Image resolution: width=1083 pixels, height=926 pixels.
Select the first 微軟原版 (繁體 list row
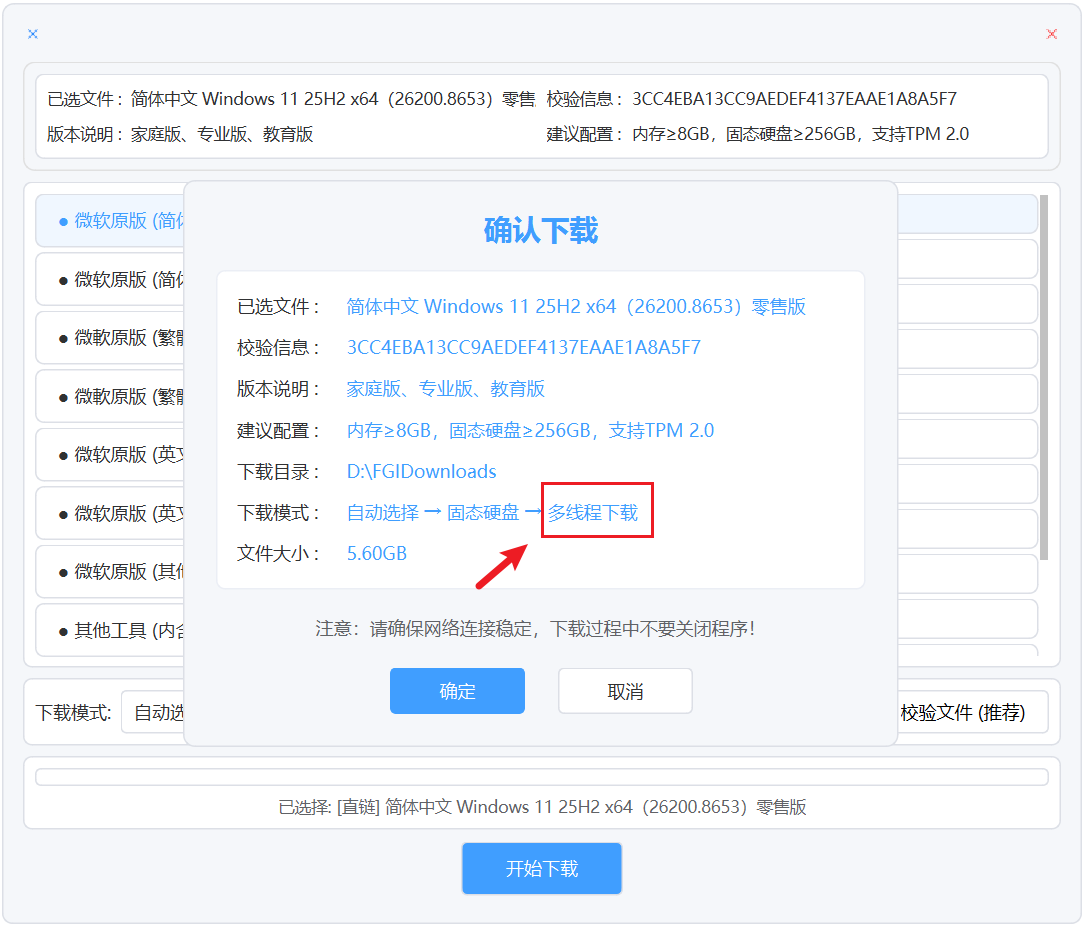(x=111, y=338)
